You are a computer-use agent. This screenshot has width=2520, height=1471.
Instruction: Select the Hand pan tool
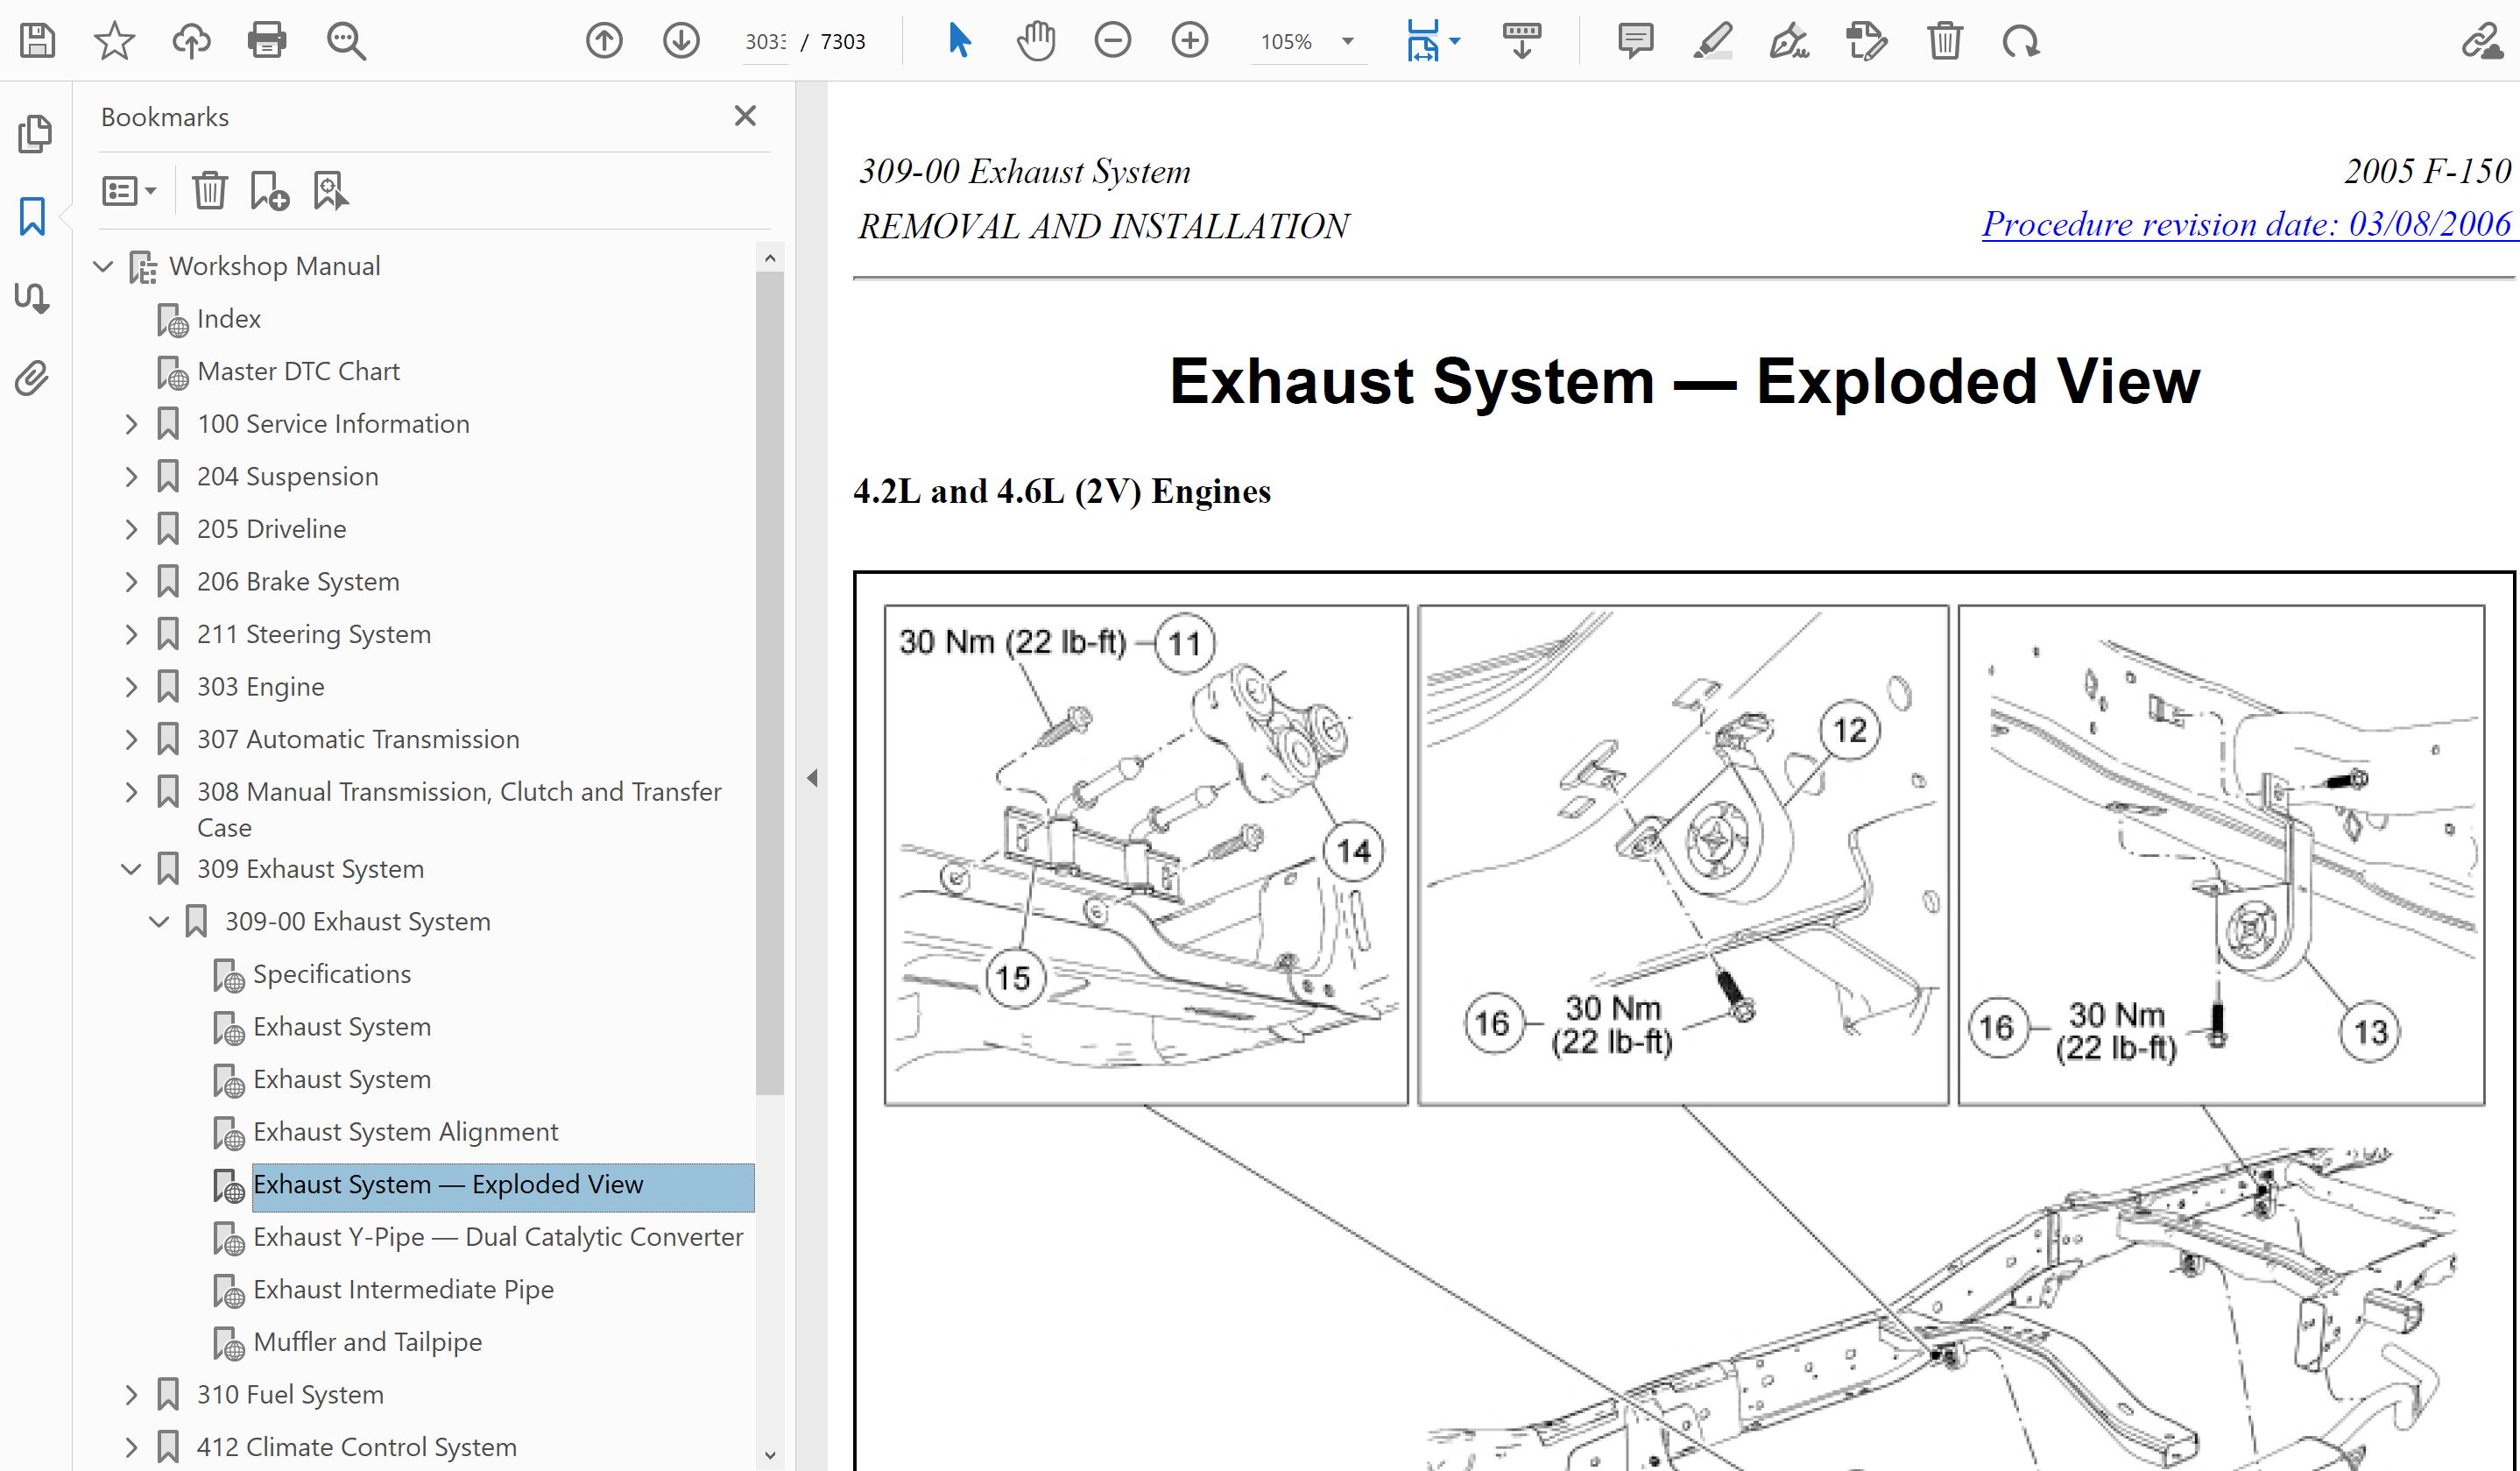tap(1035, 41)
